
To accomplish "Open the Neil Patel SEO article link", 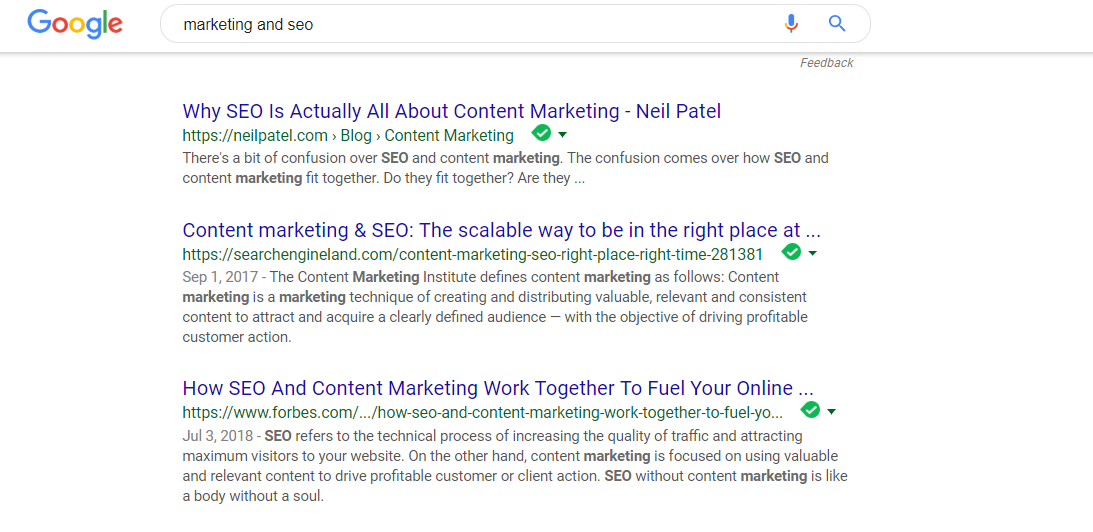I will [451, 111].
